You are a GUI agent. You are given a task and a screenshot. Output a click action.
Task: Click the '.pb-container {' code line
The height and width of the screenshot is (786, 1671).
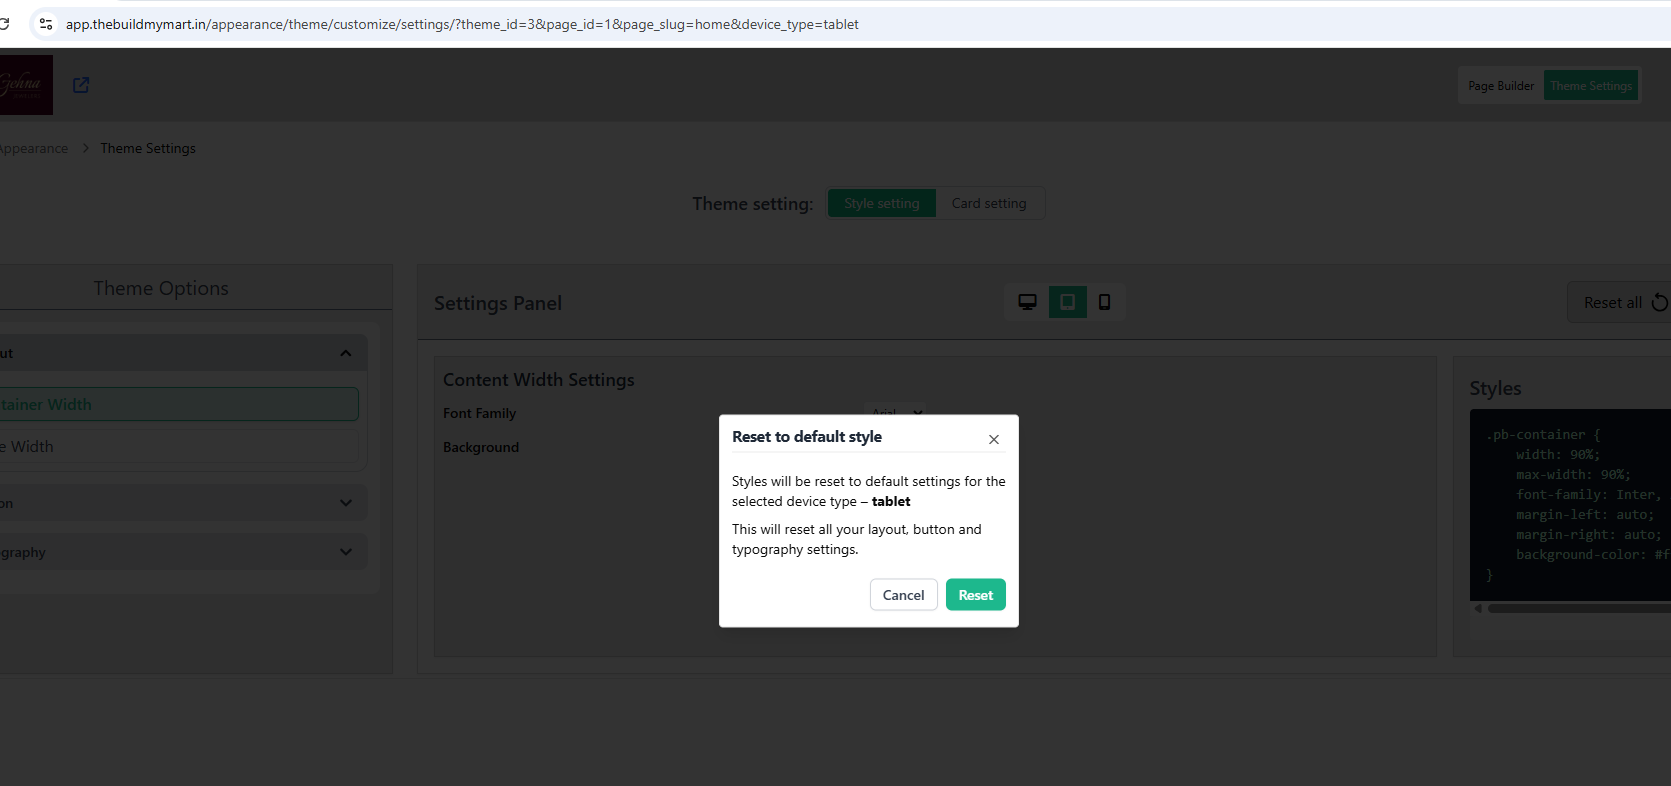tap(1543, 435)
